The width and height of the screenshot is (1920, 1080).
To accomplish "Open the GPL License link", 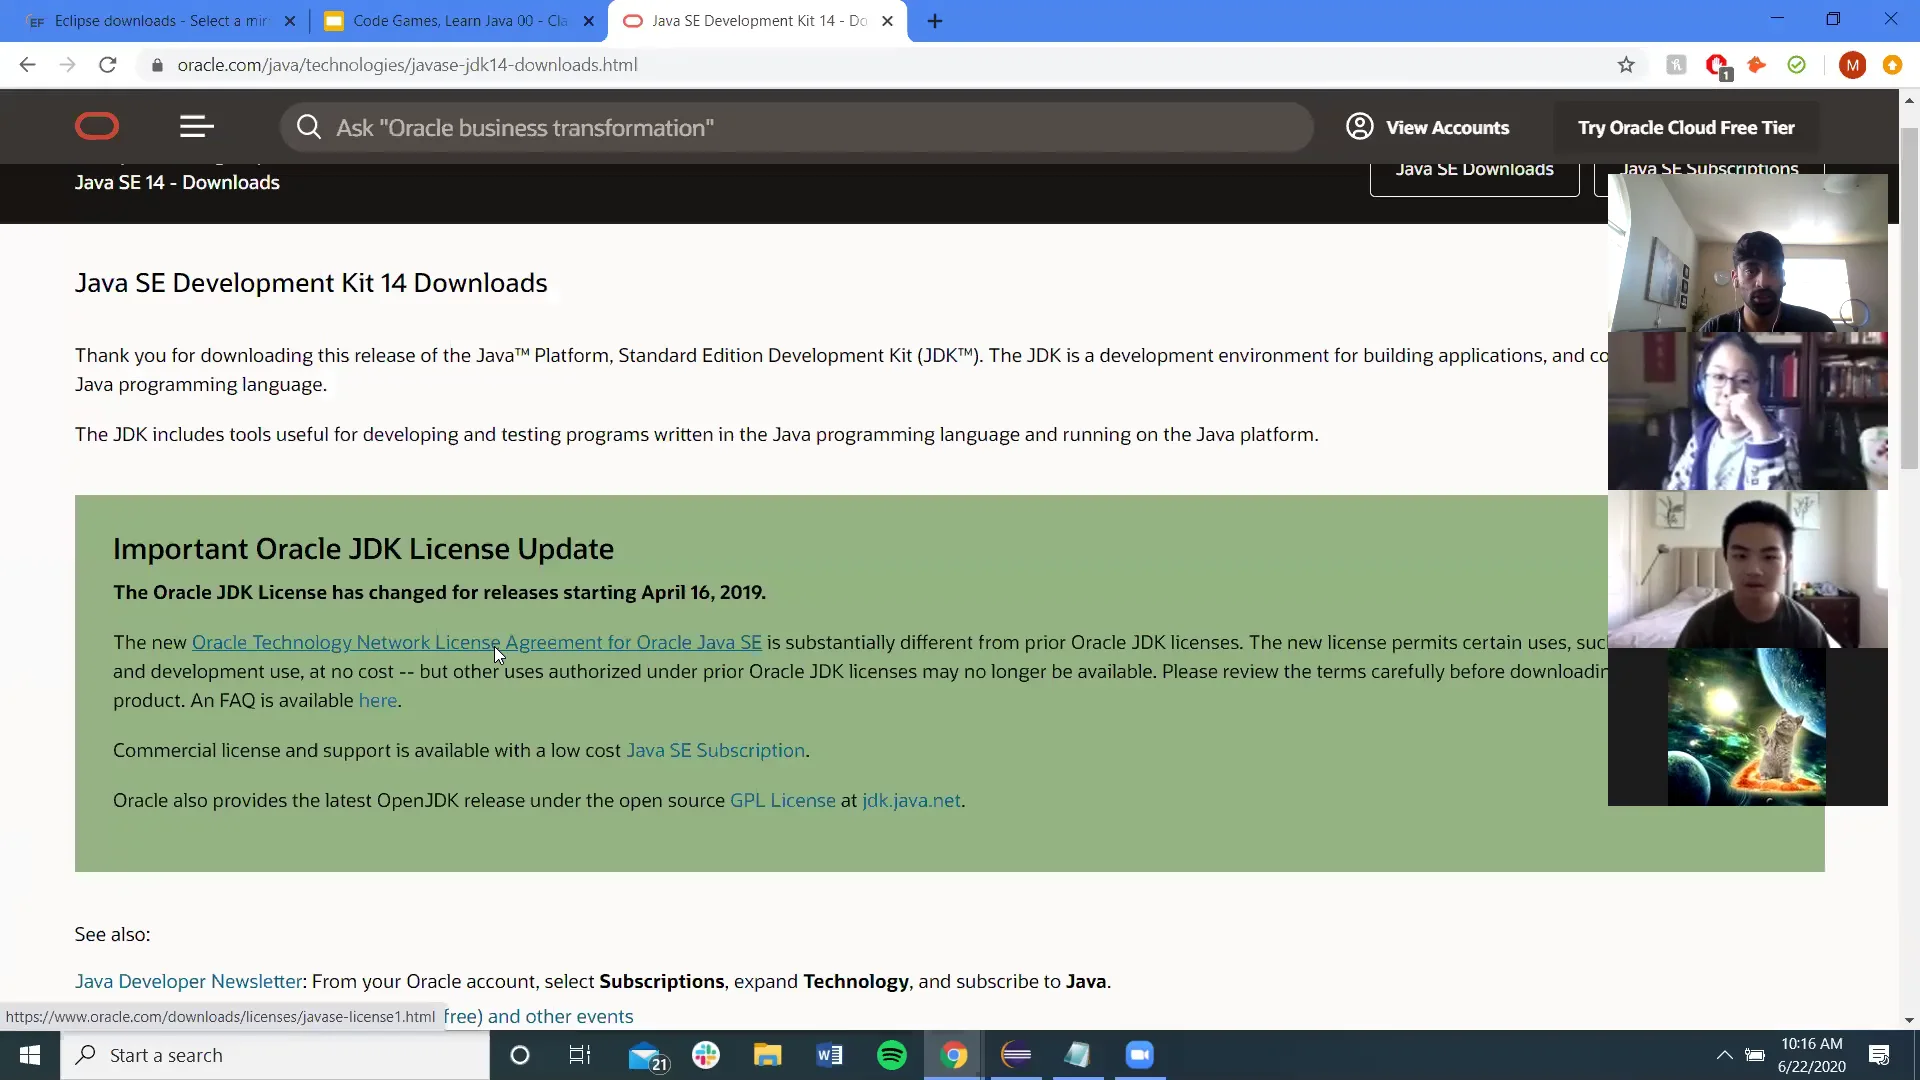I will (782, 801).
